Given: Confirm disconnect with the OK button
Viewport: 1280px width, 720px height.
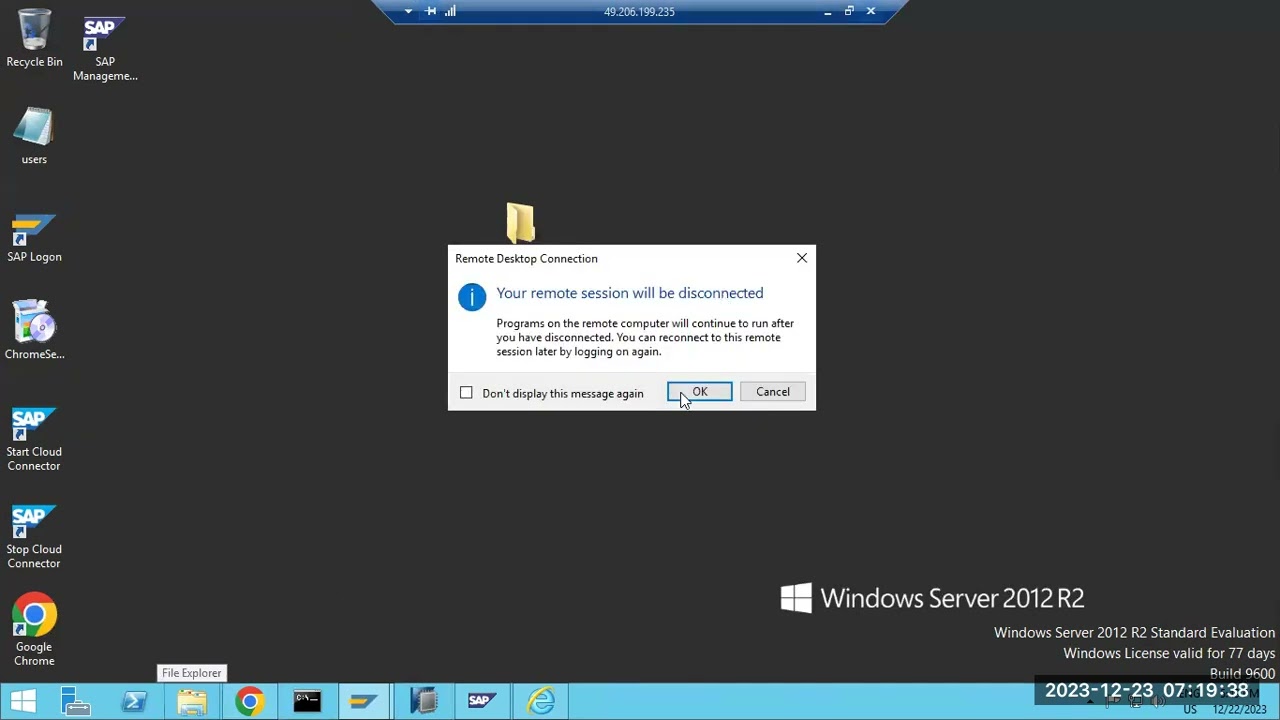Looking at the screenshot, I should point(700,392).
